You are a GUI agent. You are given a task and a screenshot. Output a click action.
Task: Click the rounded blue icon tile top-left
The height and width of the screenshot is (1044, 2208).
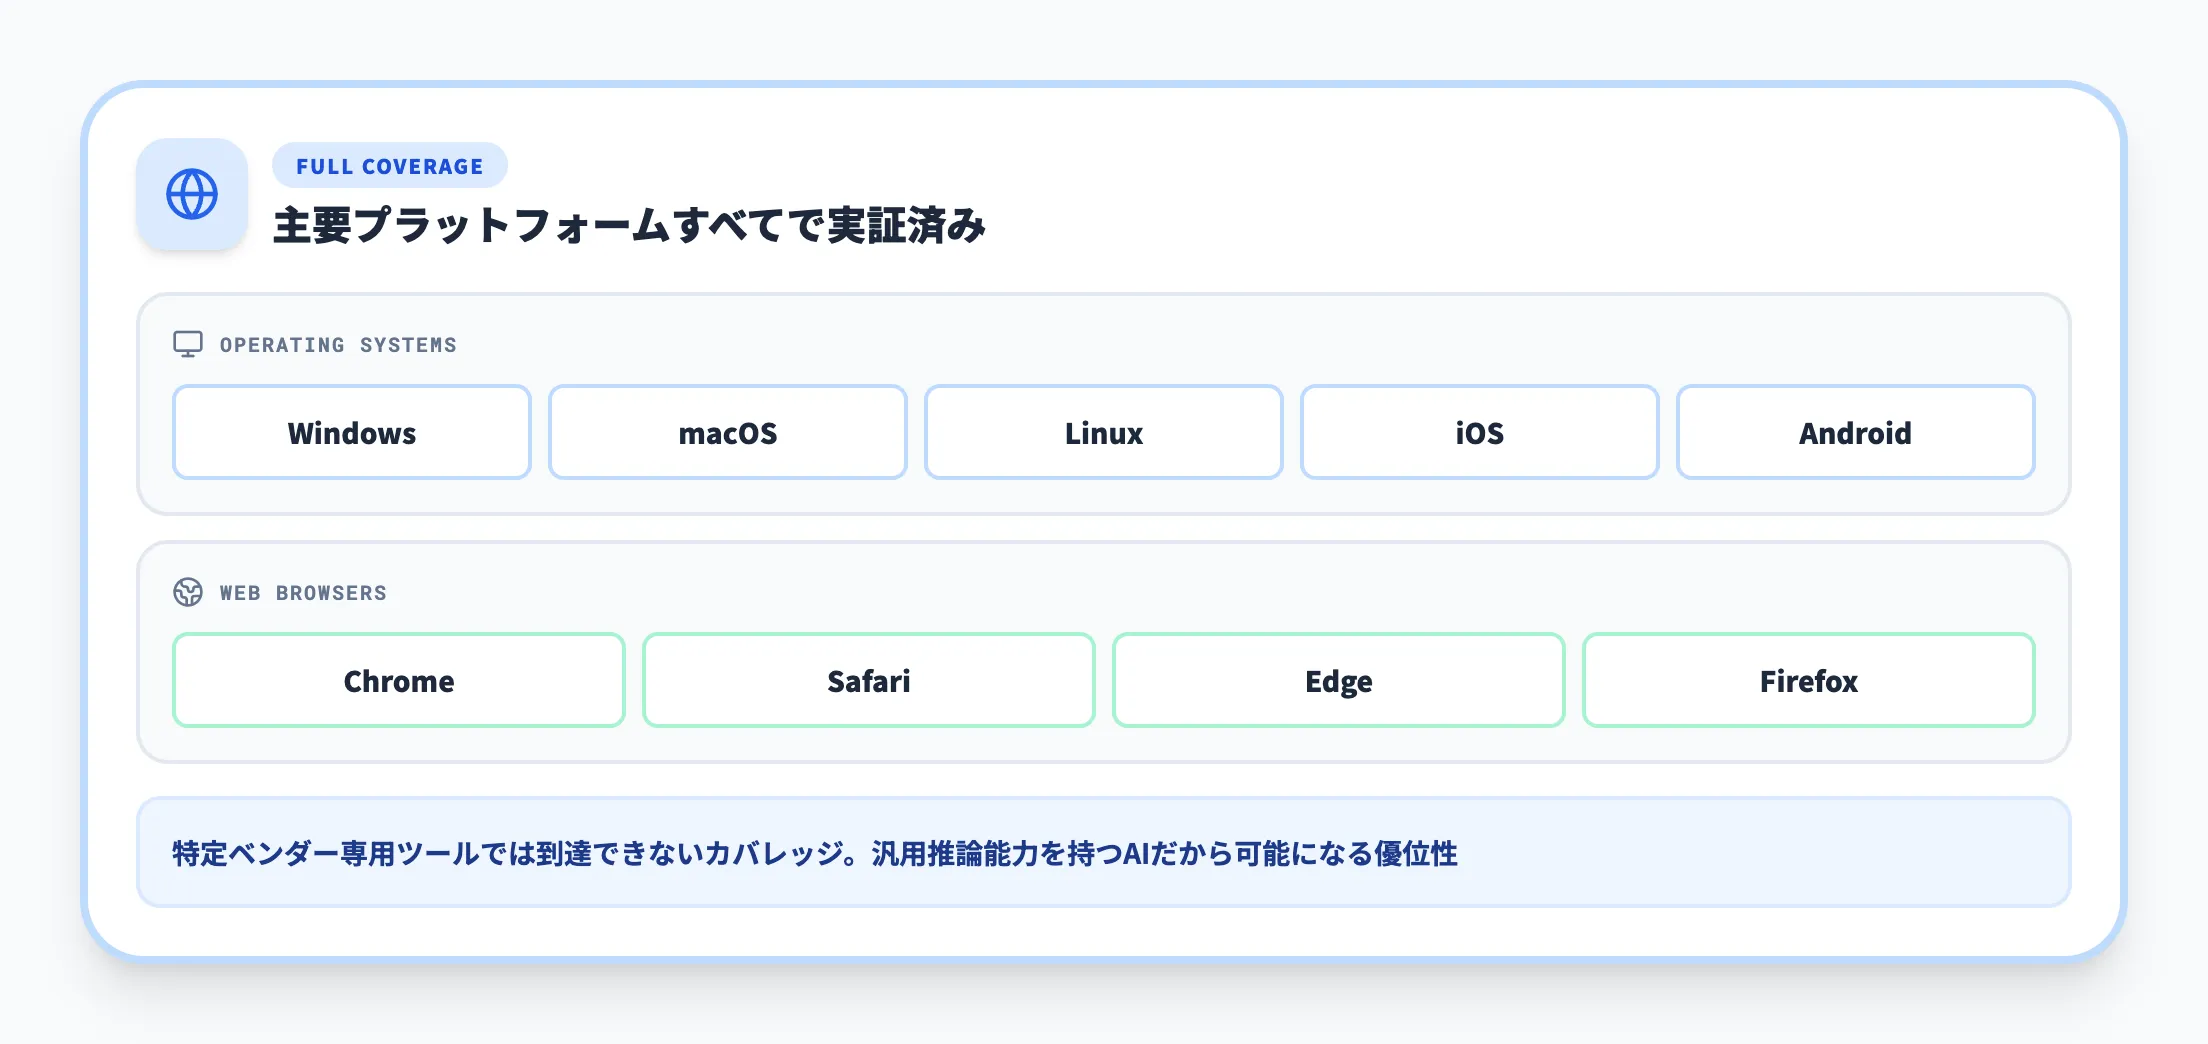click(x=193, y=196)
